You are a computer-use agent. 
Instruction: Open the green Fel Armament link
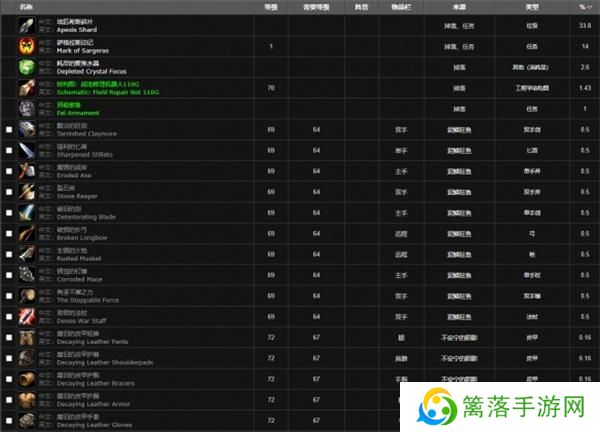[x=78, y=113]
